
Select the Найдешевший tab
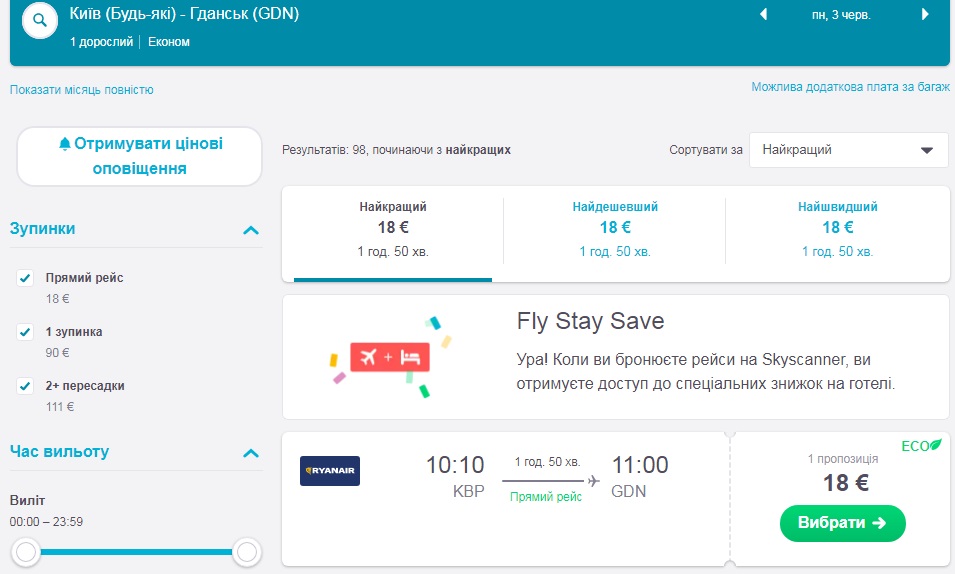615,228
